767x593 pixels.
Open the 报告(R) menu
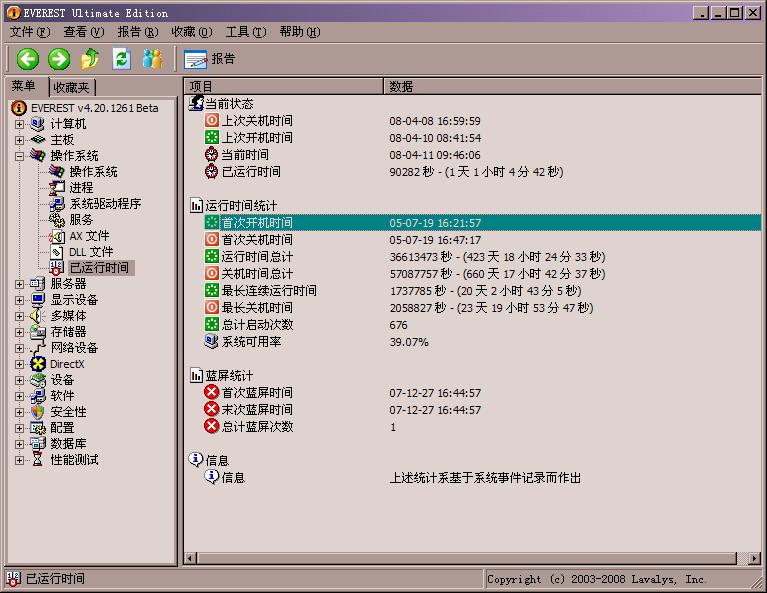pos(138,32)
